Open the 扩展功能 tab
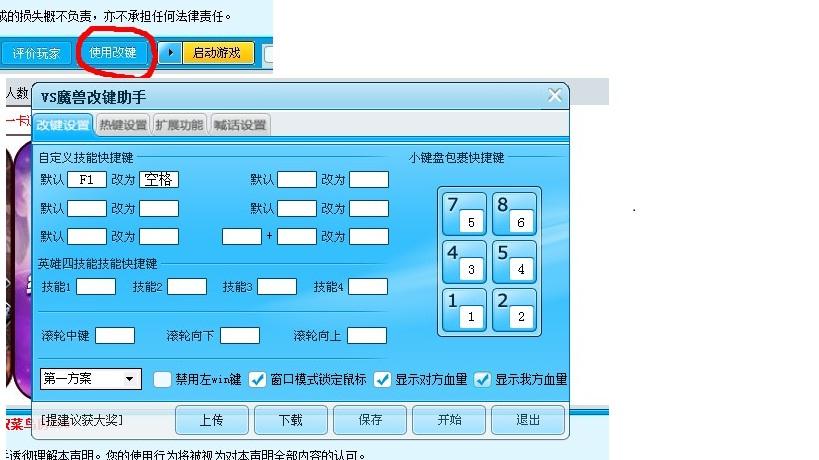Image resolution: width=819 pixels, height=460 pixels. coord(179,125)
